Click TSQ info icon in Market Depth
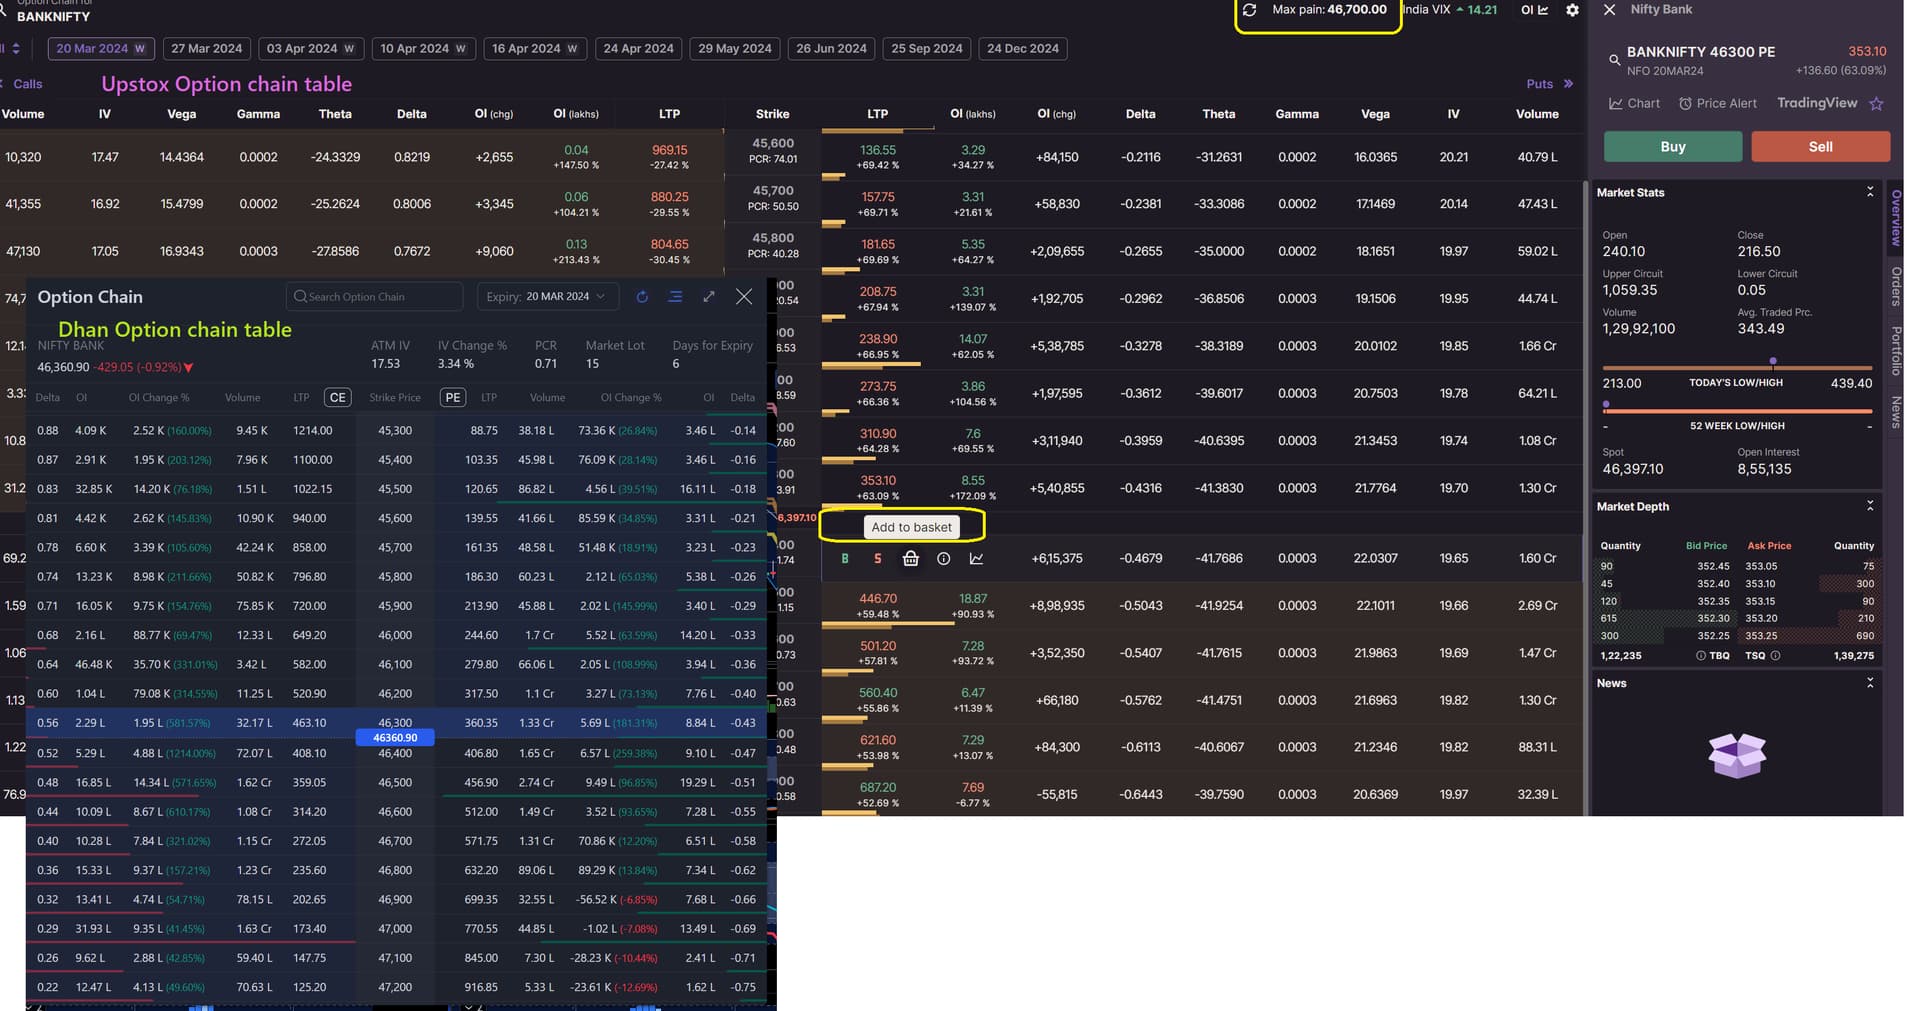The image size is (1920, 1011). click(1775, 656)
